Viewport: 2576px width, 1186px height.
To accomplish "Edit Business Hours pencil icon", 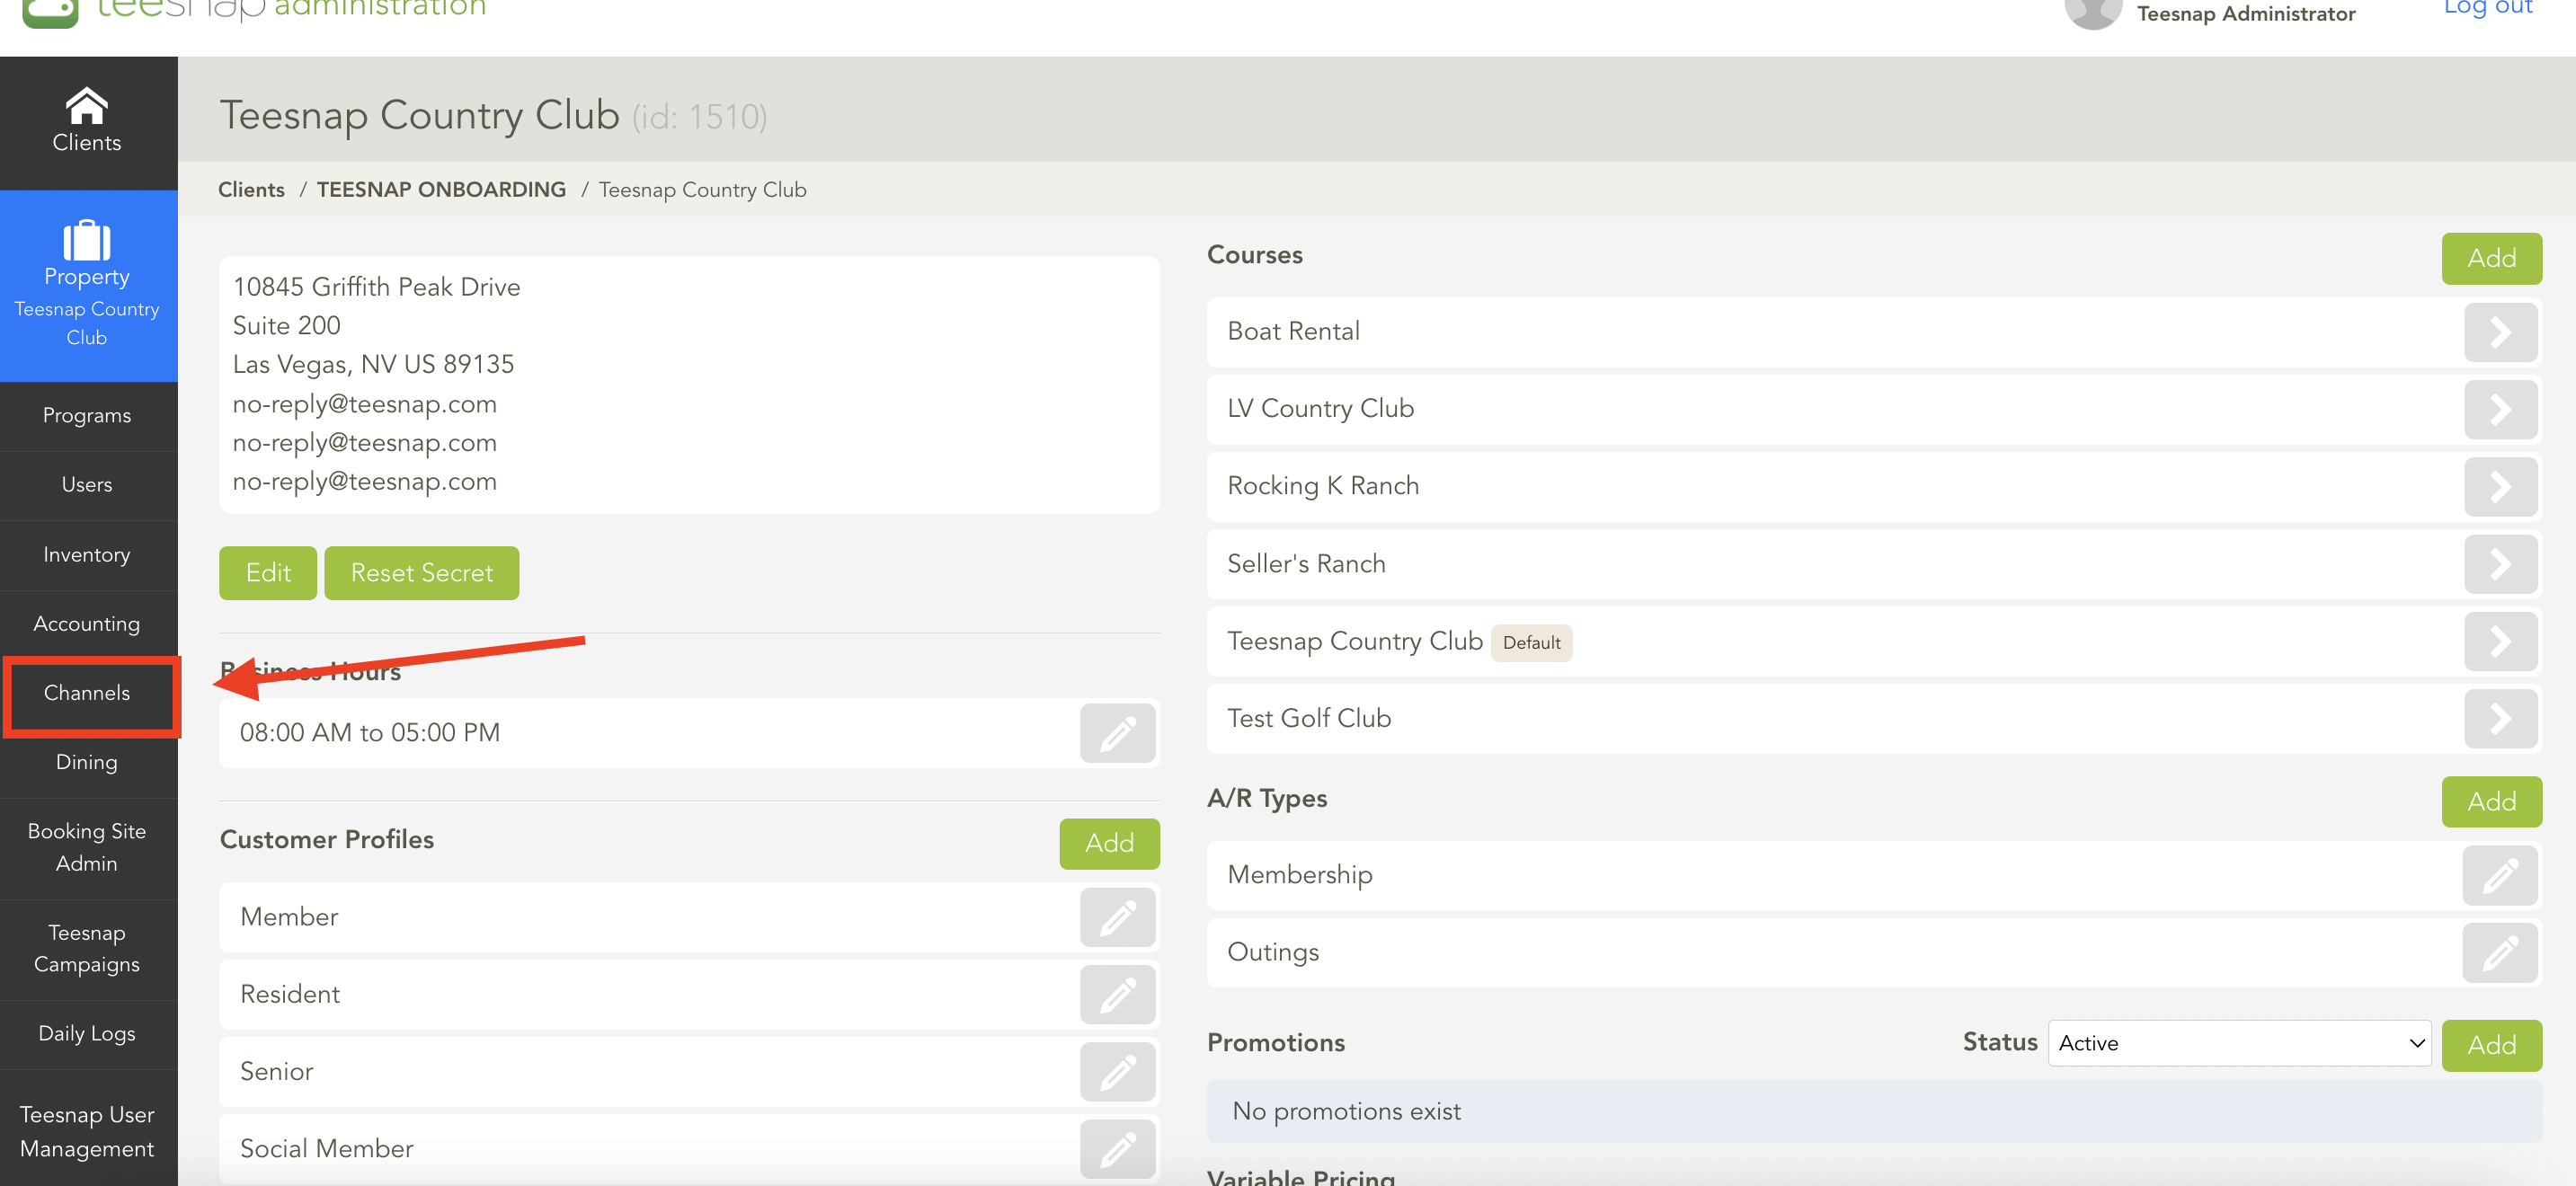I will click(1117, 732).
